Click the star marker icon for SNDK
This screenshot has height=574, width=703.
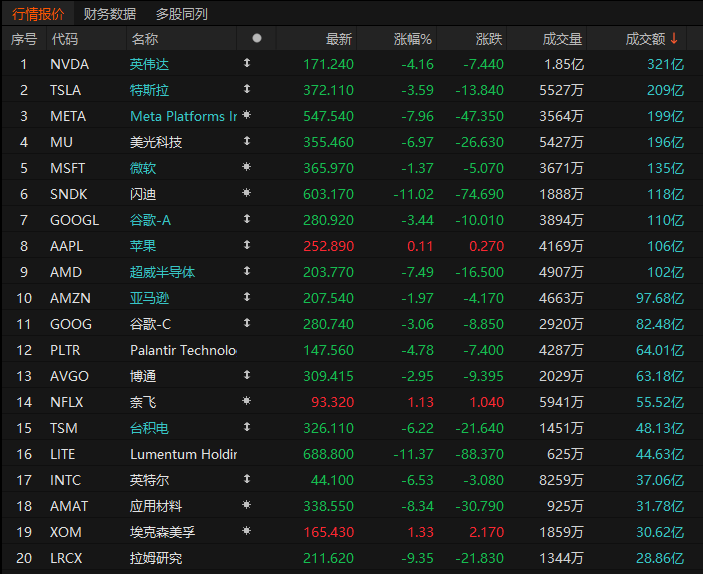(247, 193)
